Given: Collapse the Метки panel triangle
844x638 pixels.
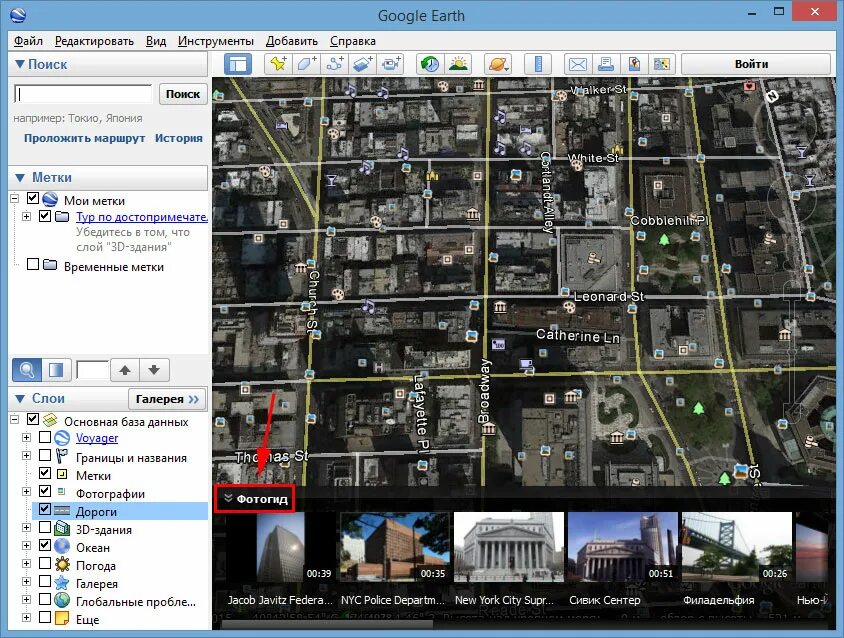Looking at the screenshot, I should pyautogui.click(x=20, y=177).
